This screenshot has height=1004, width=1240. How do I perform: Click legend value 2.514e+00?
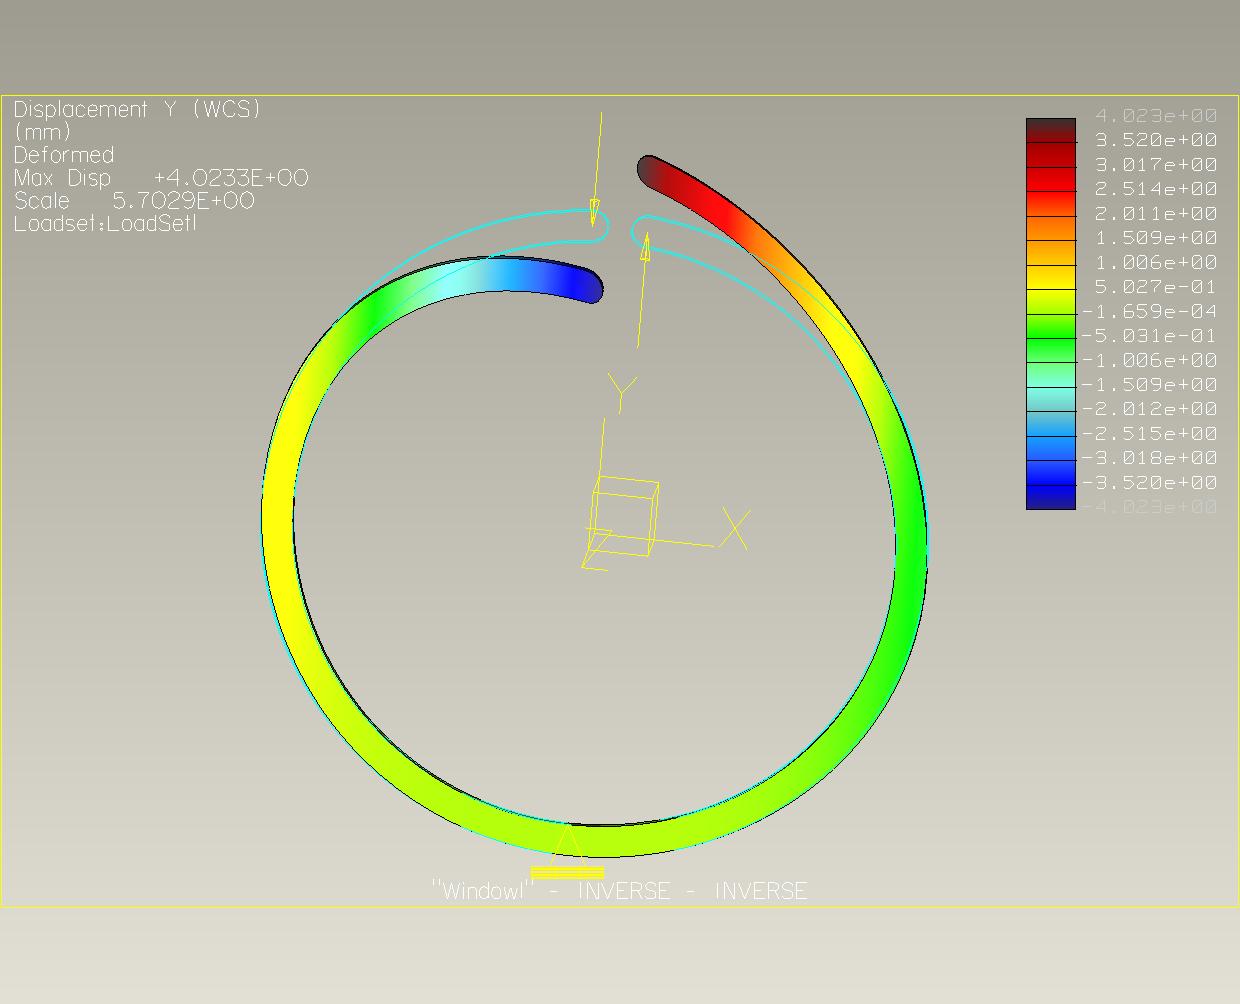1156,189
